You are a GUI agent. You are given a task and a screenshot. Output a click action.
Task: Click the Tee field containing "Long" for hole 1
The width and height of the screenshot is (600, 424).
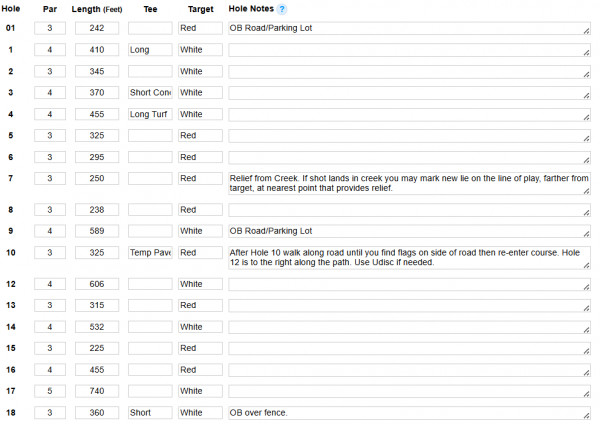click(x=150, y=50)
